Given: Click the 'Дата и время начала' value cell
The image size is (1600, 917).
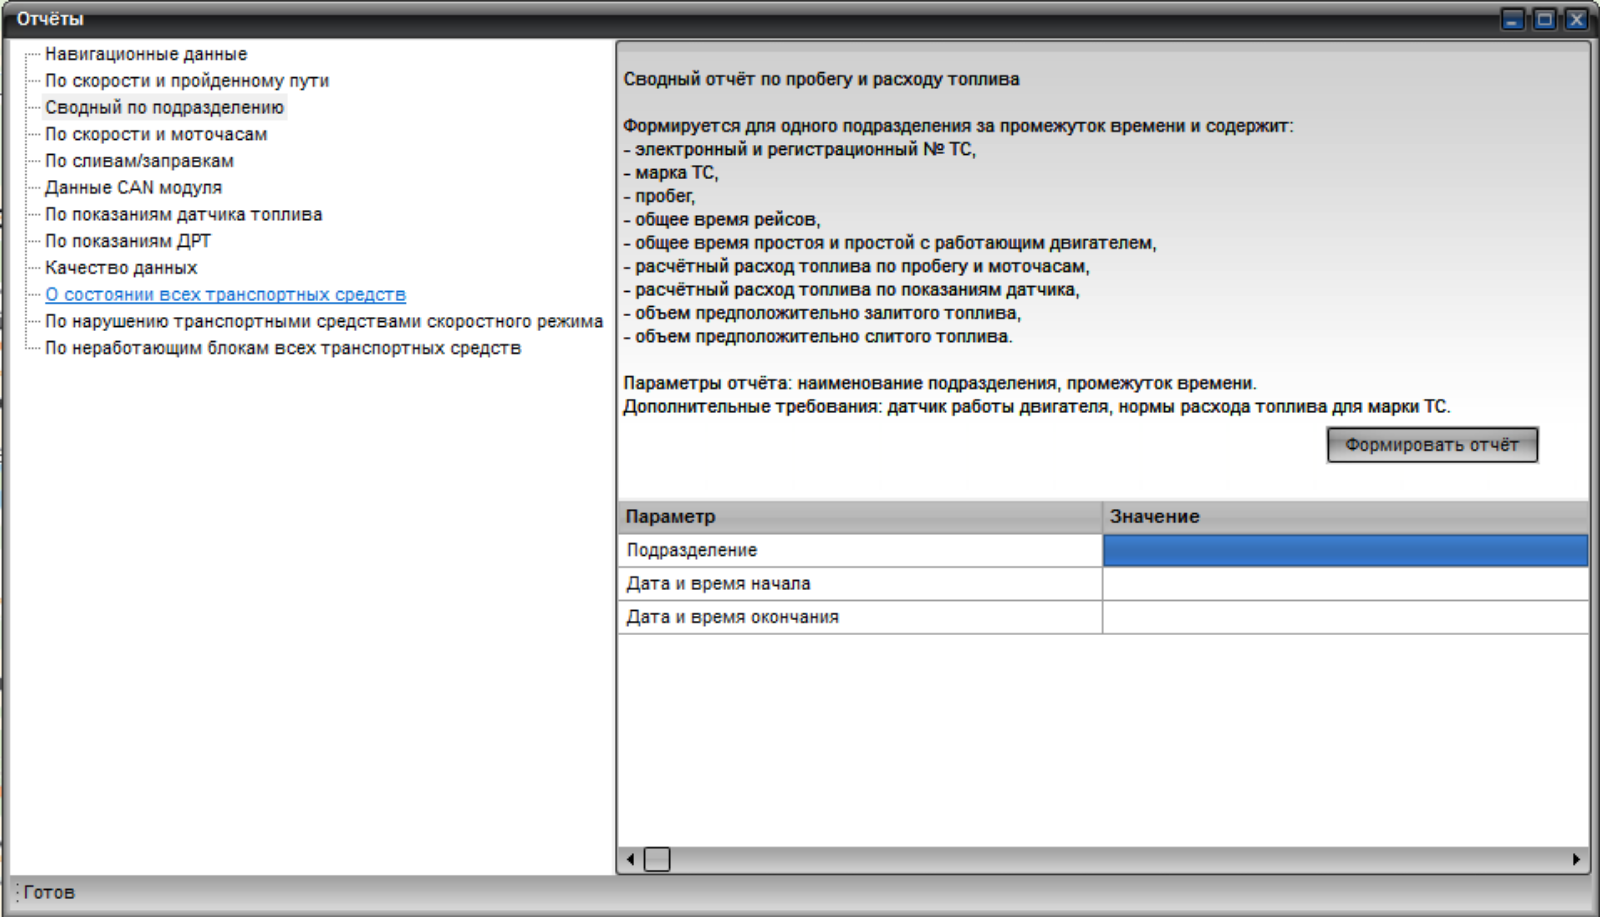Looking at the screenshot, I should coord(1344,584).
